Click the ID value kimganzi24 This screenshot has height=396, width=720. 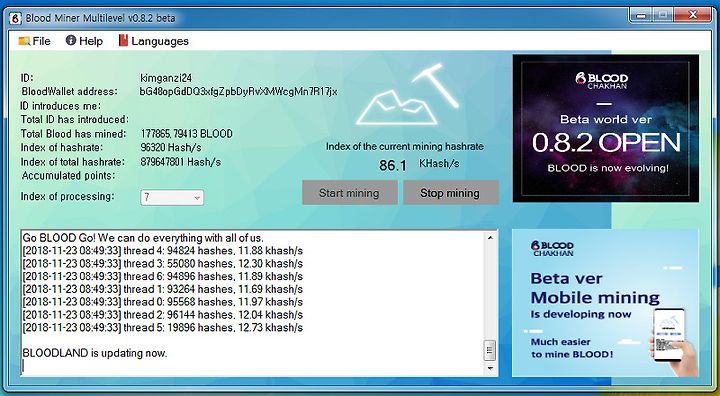[166, 78]
